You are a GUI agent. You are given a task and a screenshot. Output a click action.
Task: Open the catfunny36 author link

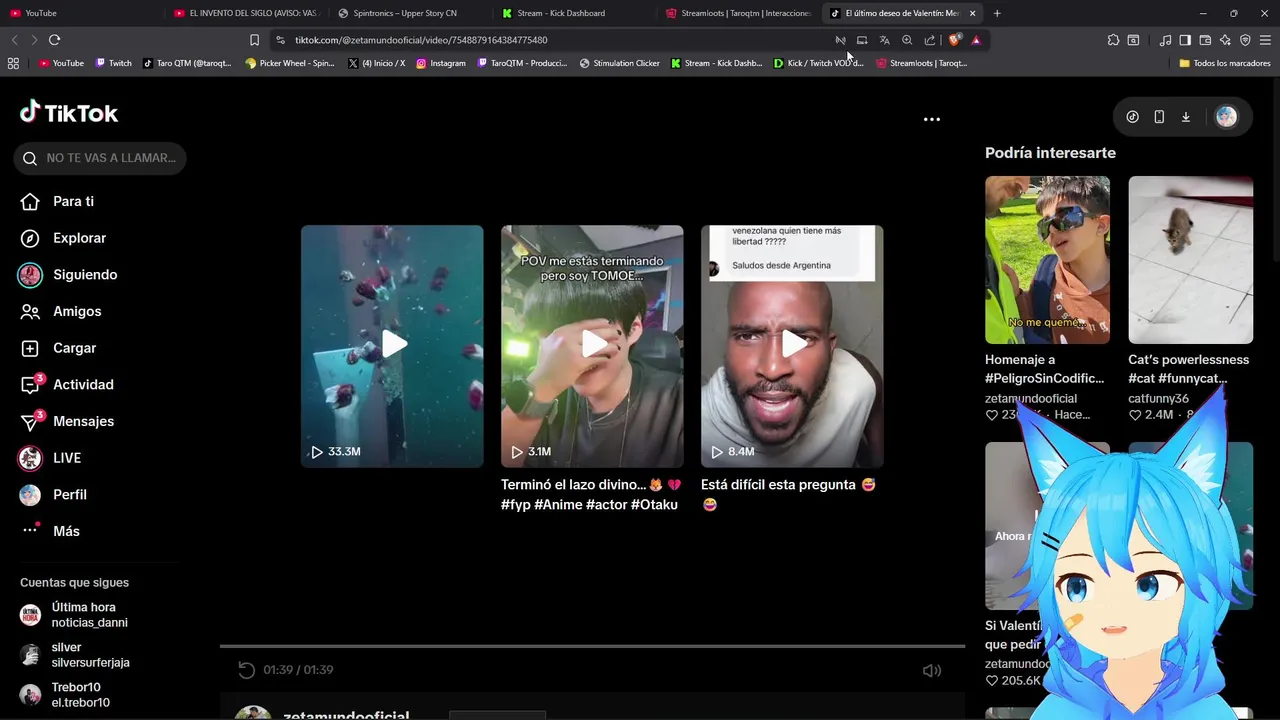click(1158, 398)
